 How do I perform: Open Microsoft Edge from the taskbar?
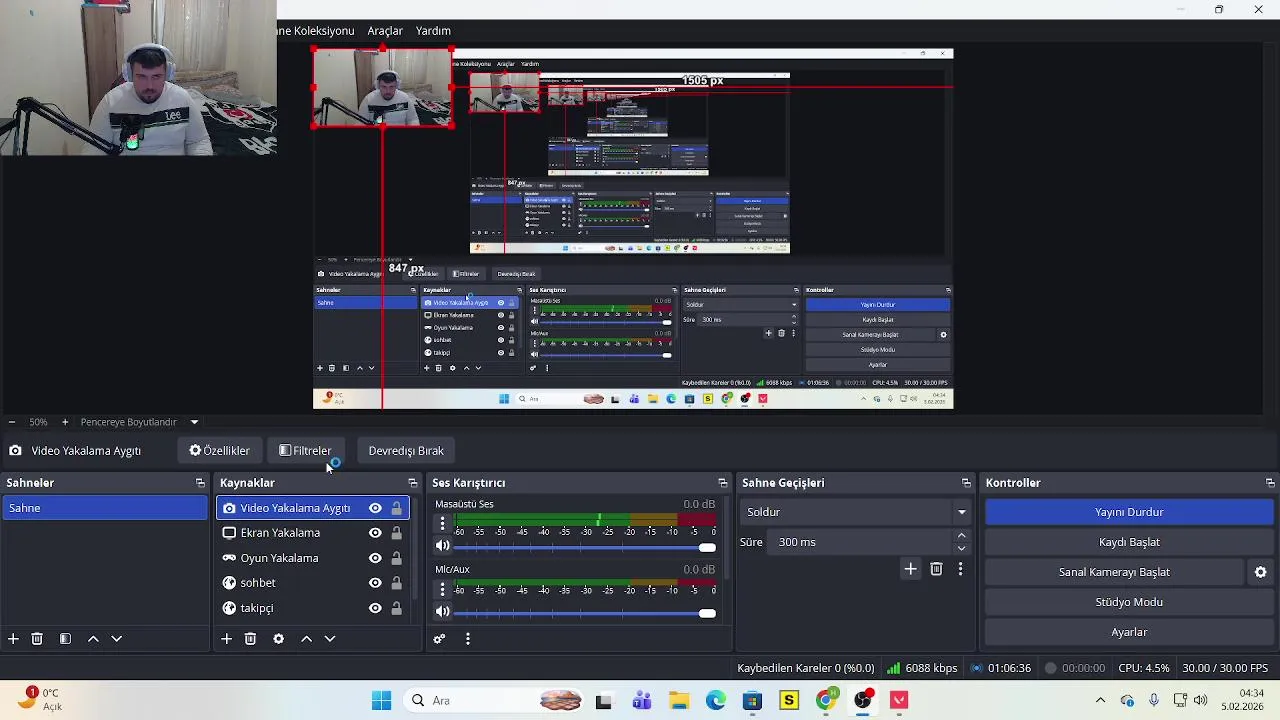[x=716, y=700]
